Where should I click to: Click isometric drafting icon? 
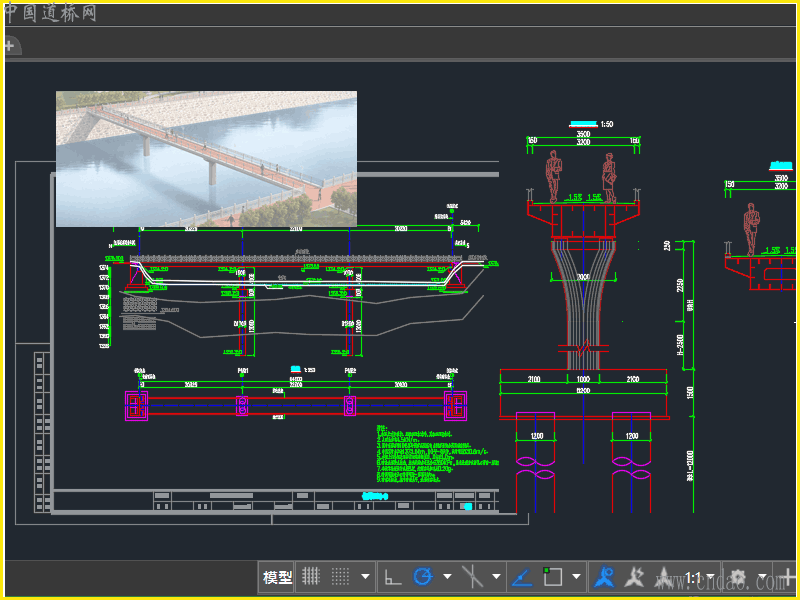coord(473,577)
